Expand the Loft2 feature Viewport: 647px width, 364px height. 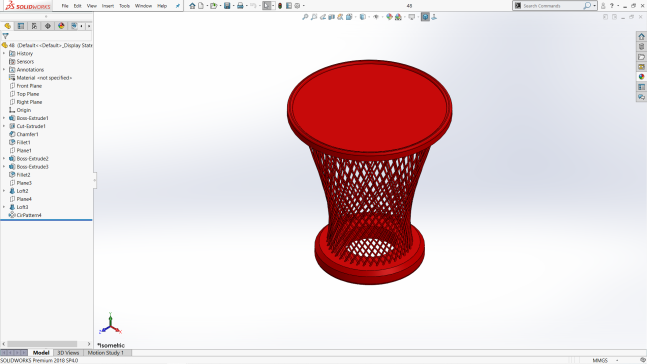click(x=4, y=191)
